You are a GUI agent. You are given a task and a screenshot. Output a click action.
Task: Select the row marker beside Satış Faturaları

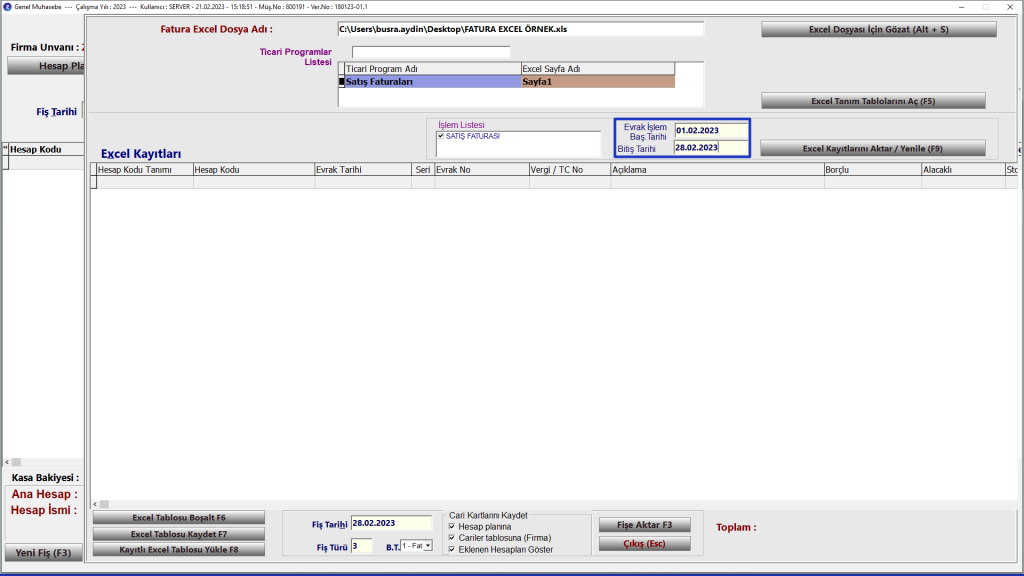click(x=341, y=82)
